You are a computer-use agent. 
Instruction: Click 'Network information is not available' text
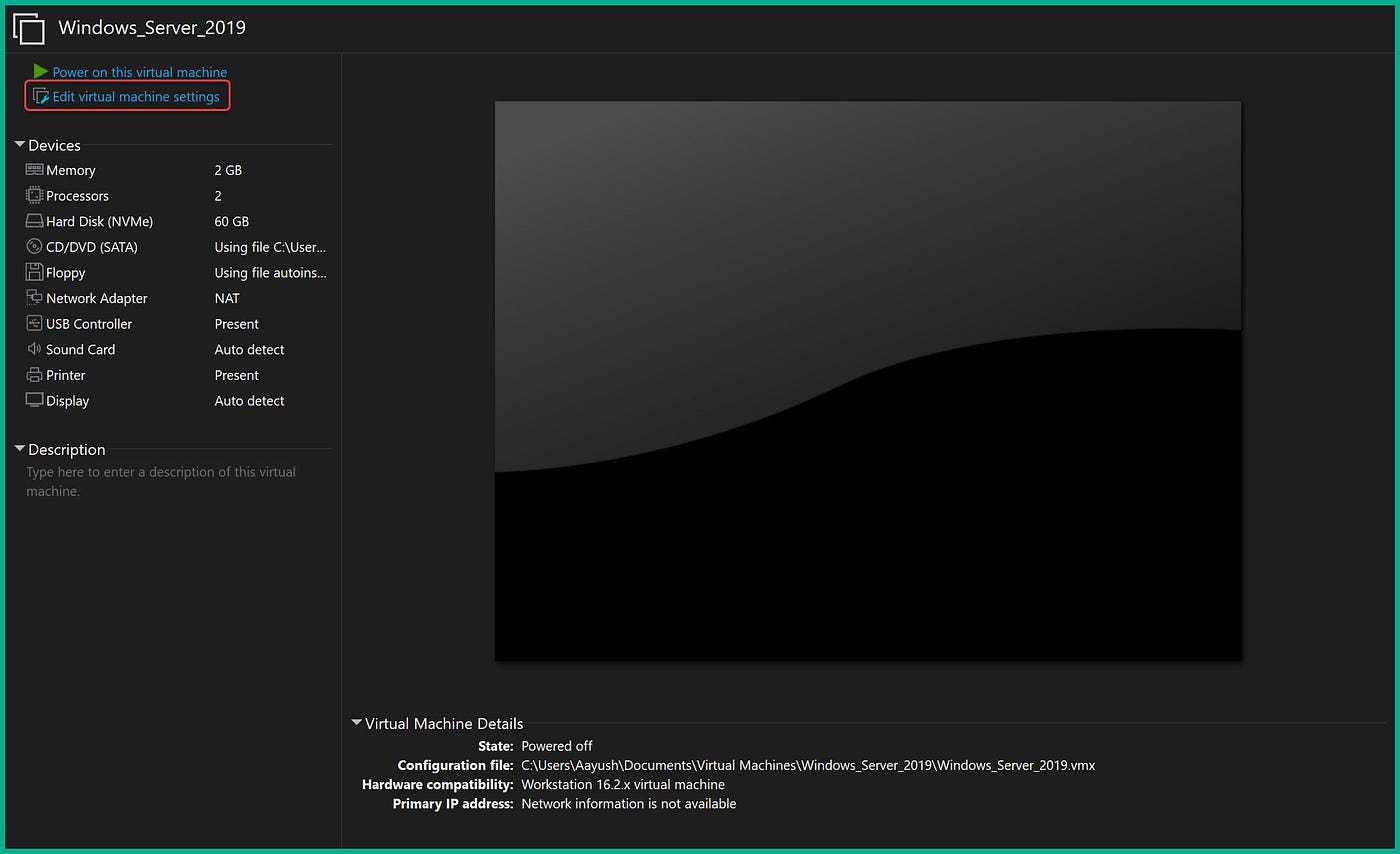[x=629, y=803]
